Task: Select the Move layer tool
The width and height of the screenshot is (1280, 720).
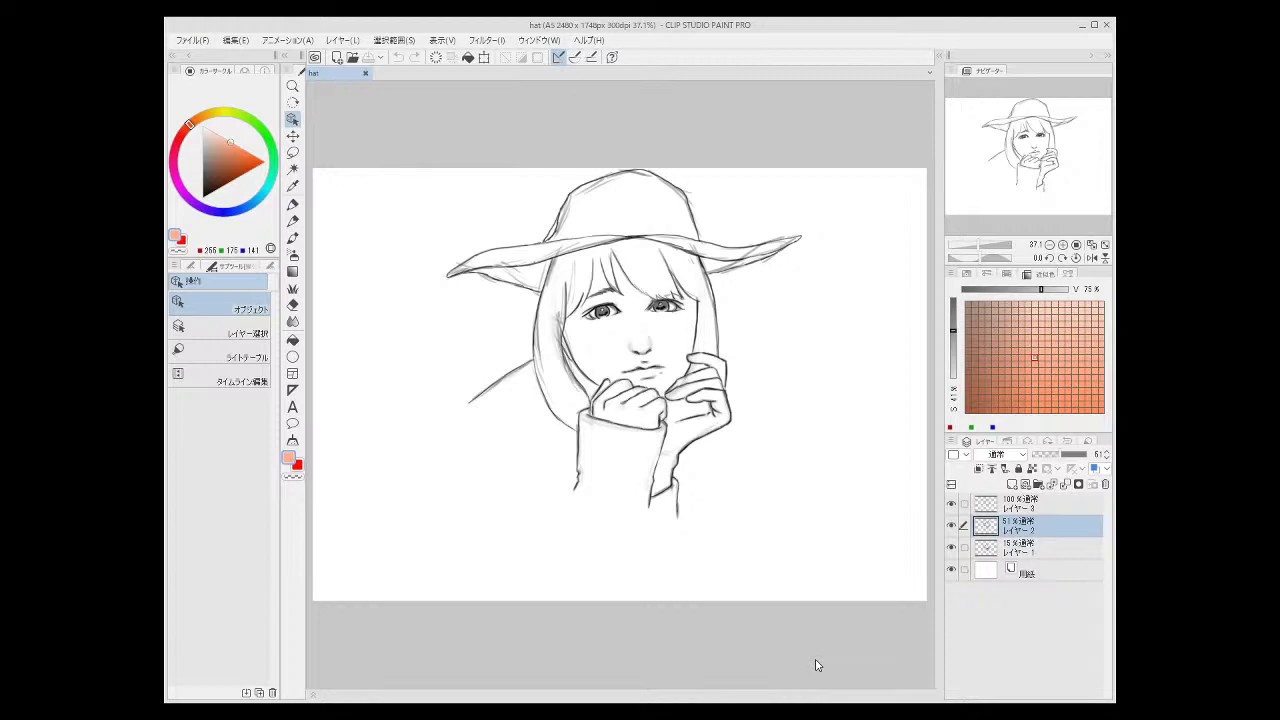Action: [x=293, y=136]
